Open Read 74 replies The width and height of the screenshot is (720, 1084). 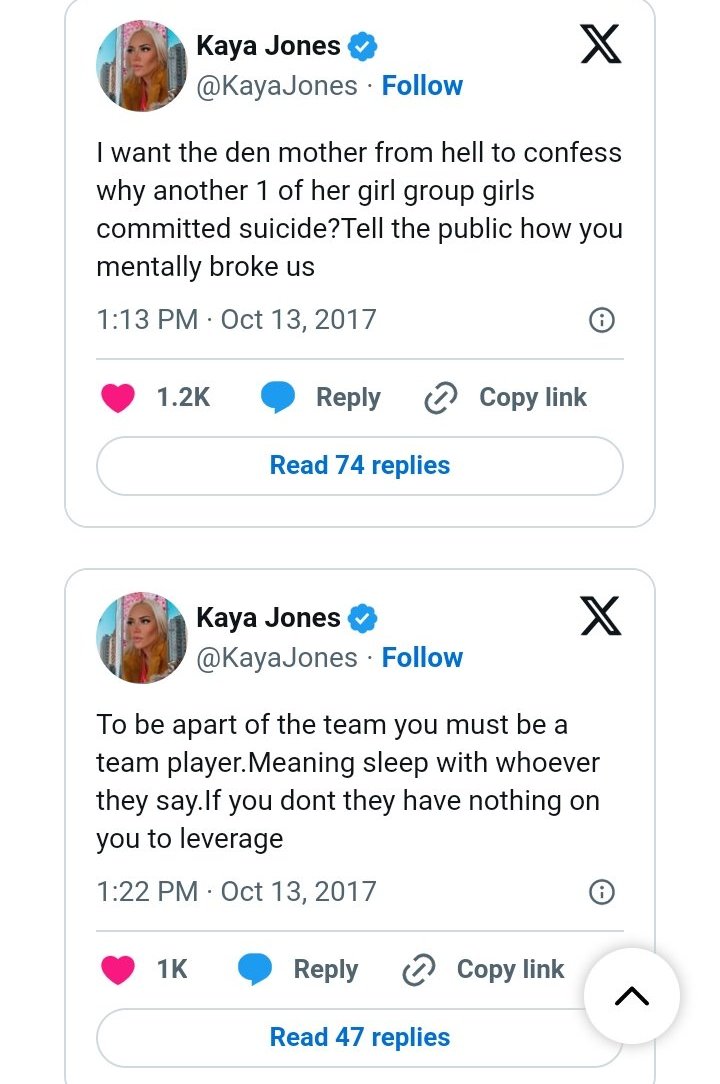tap(360, 466)
